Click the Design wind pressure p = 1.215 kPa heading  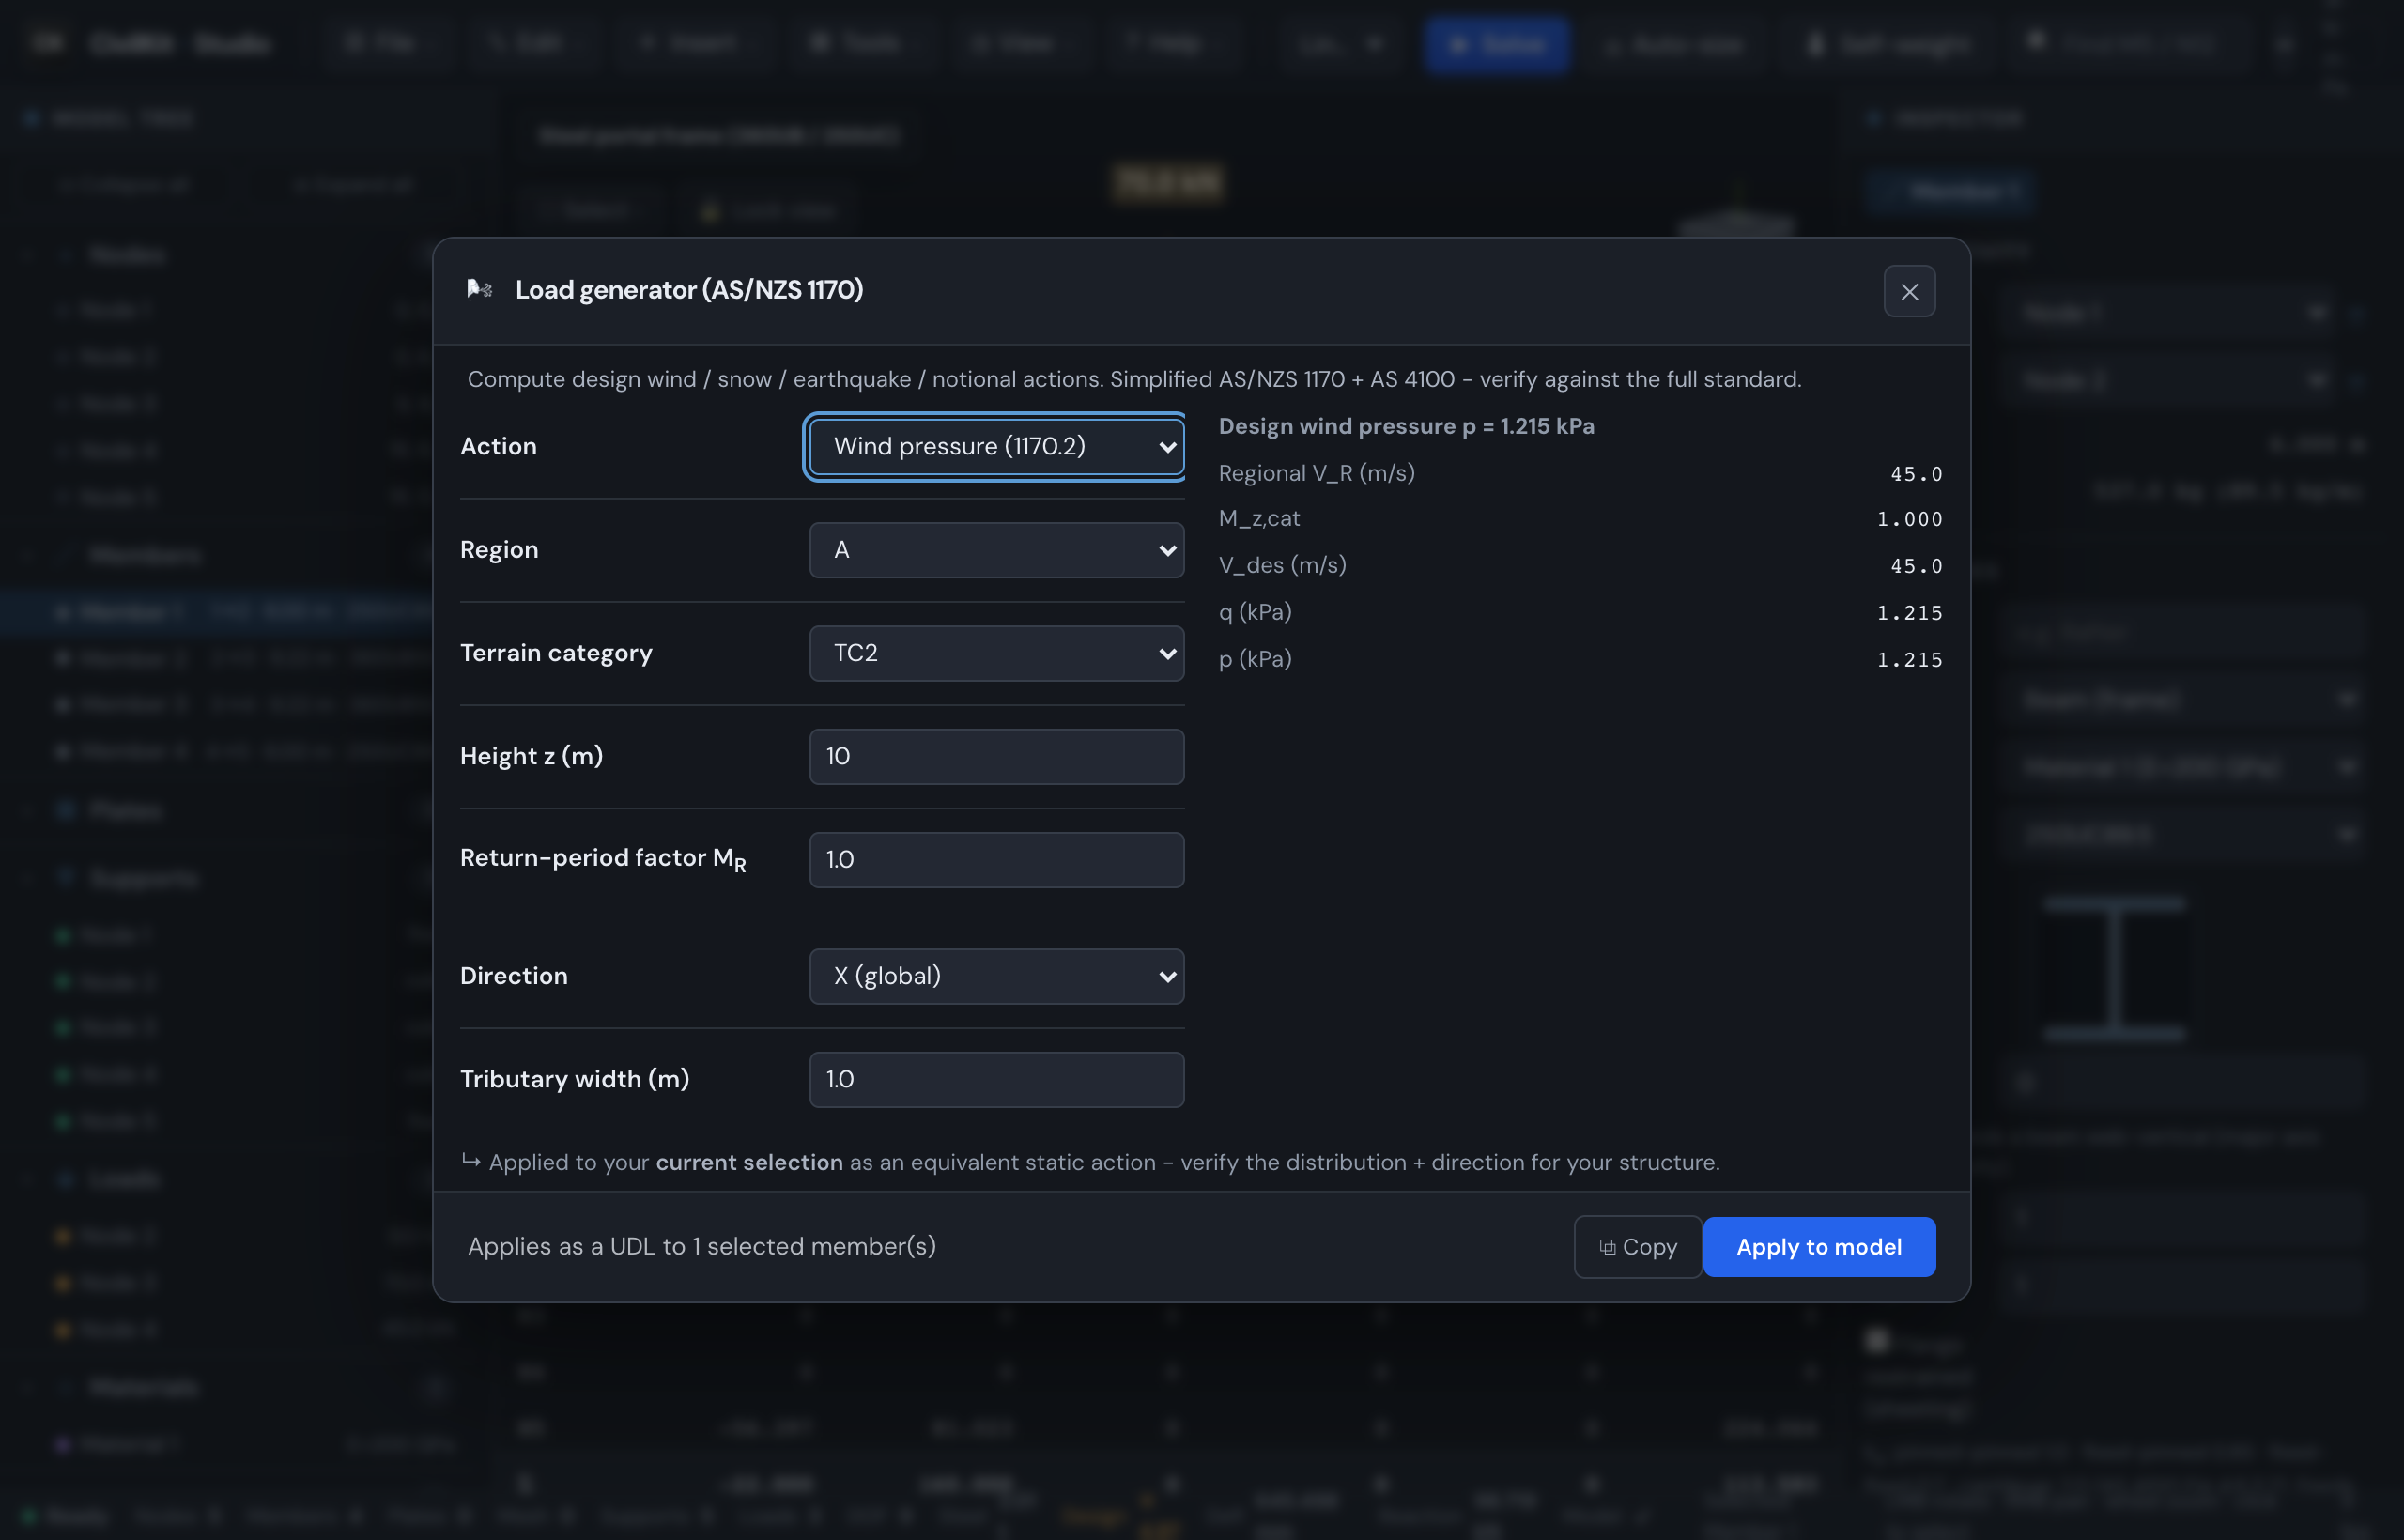click(1406, 426)
